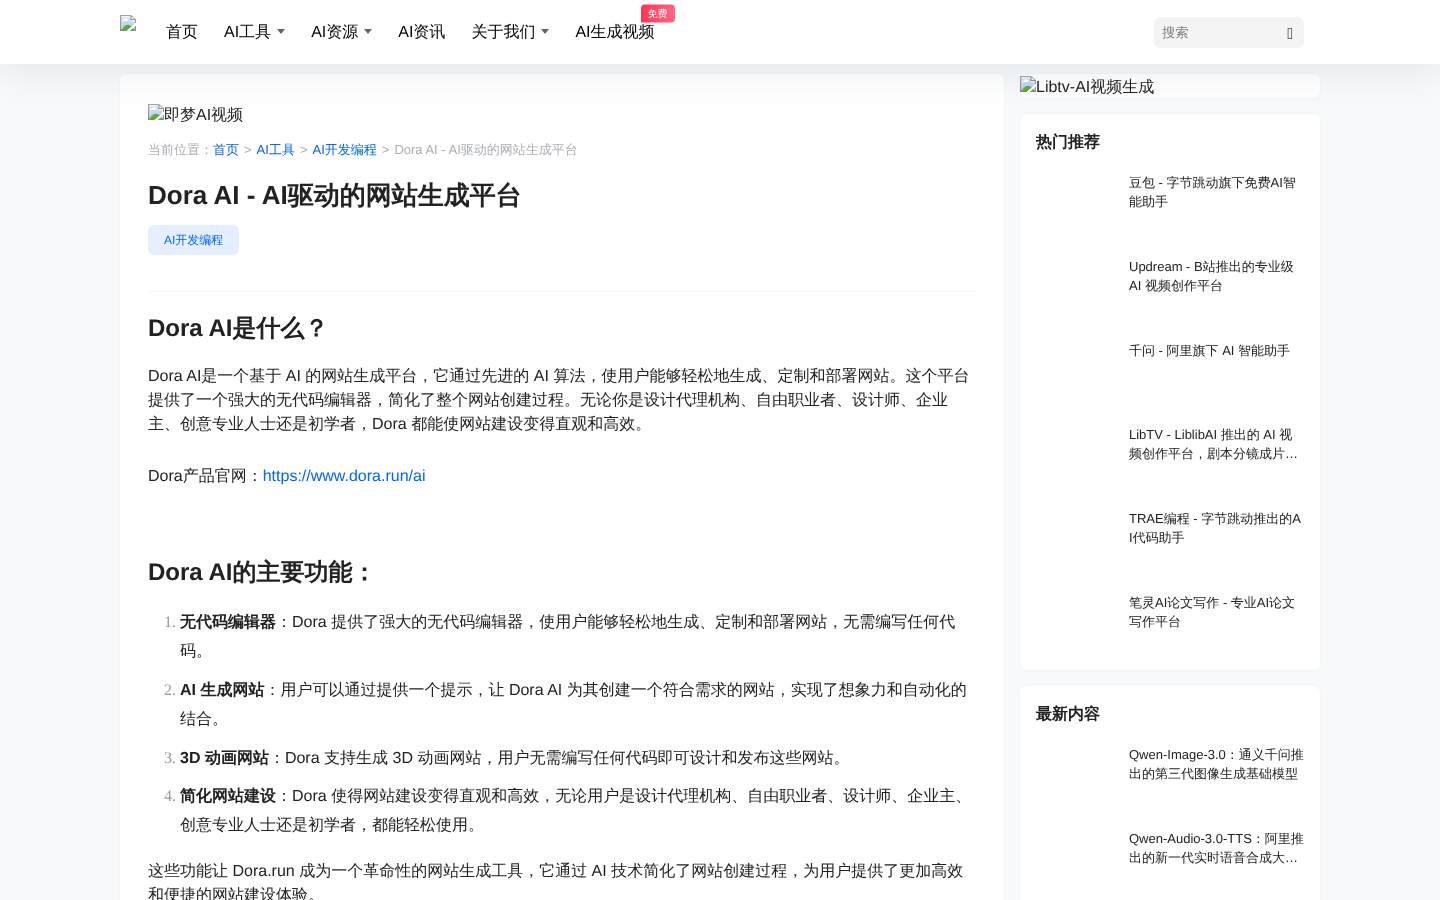Image resolution: width=1440 pixels, height=900 pixels.
Task: Click the 3D 动画网站 list item label
Action: [x=224, y=758]
